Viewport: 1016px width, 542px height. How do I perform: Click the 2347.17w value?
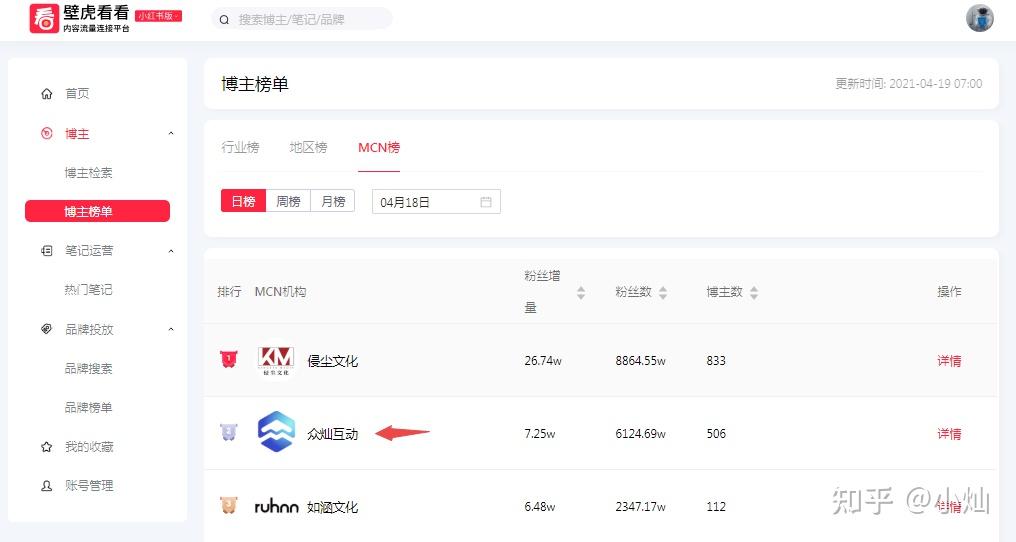click(640, 507)
